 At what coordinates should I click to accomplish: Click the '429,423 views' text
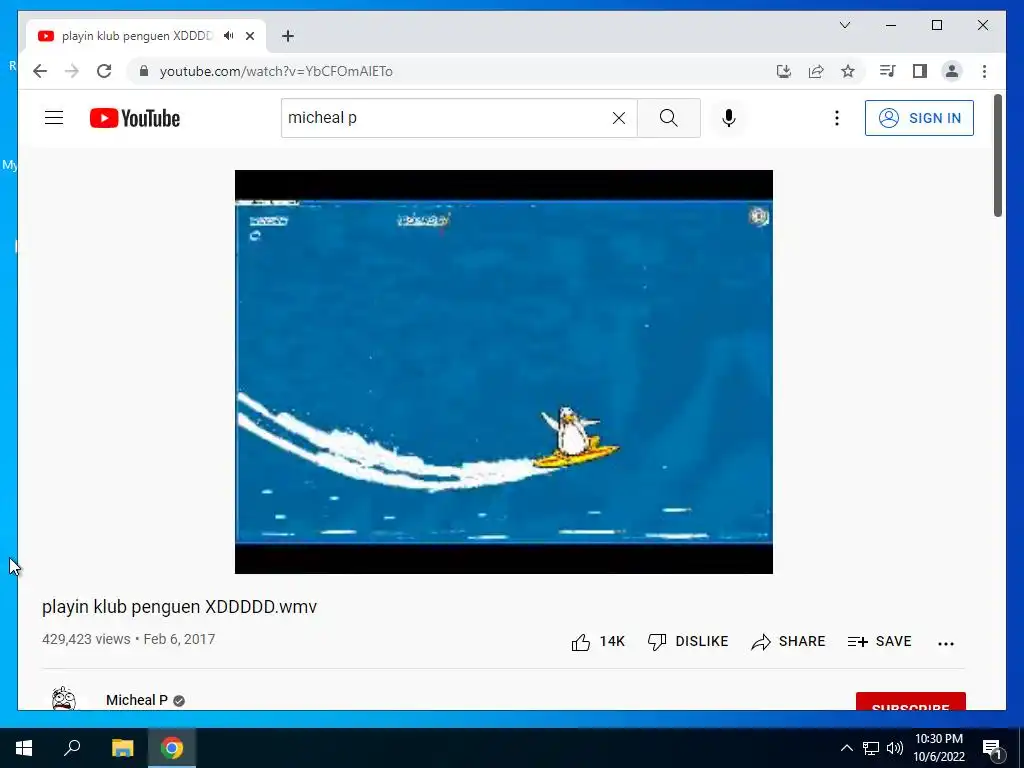point(86,639)
